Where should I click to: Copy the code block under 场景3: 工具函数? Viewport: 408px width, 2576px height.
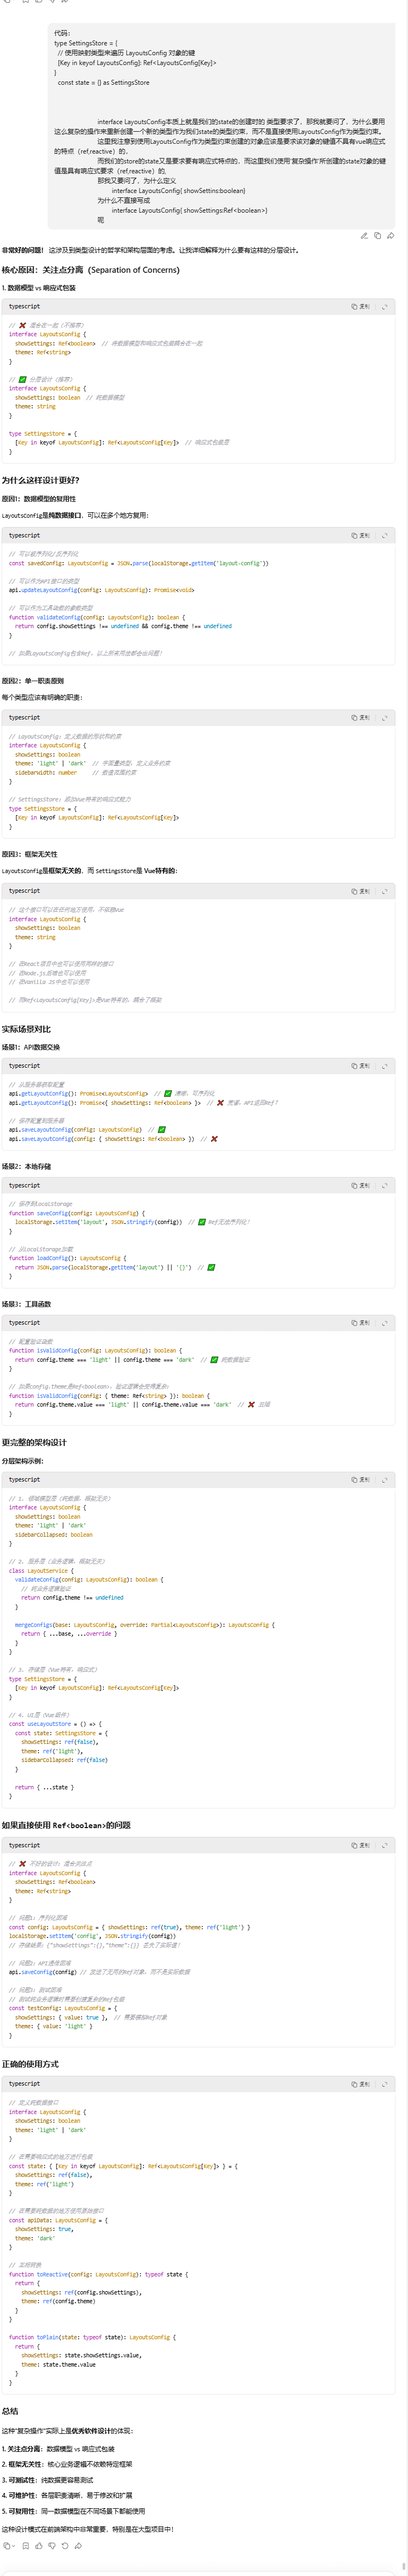360,1322
